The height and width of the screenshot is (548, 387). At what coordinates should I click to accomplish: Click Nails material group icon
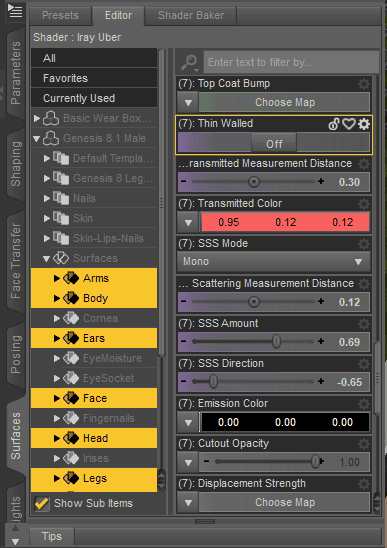[x=61, y=199]
